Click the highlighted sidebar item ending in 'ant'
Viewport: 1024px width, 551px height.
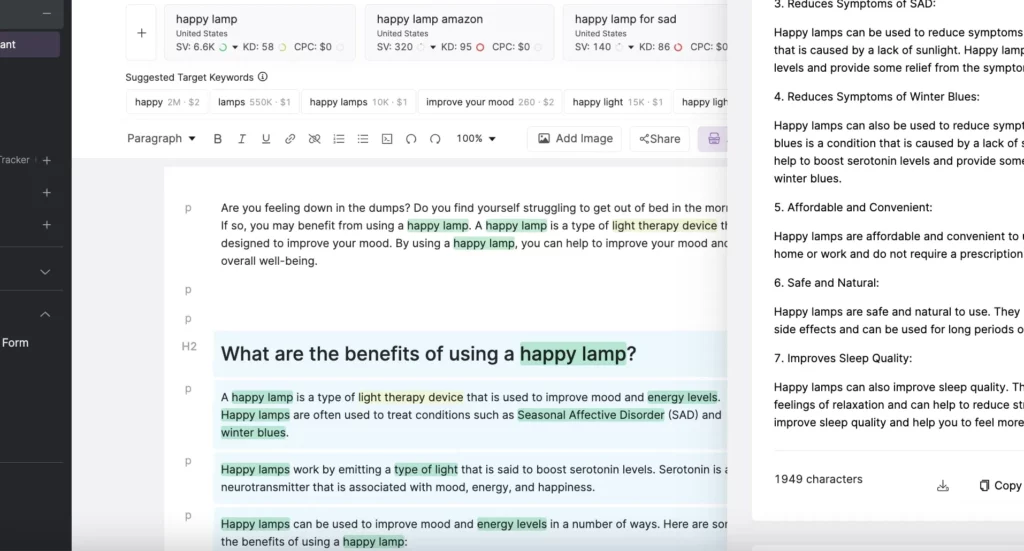coord(29,44)
